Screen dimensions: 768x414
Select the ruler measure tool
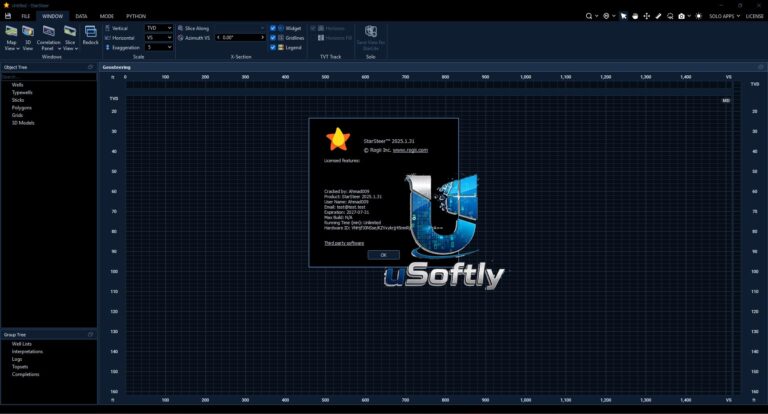coord(658,16)
